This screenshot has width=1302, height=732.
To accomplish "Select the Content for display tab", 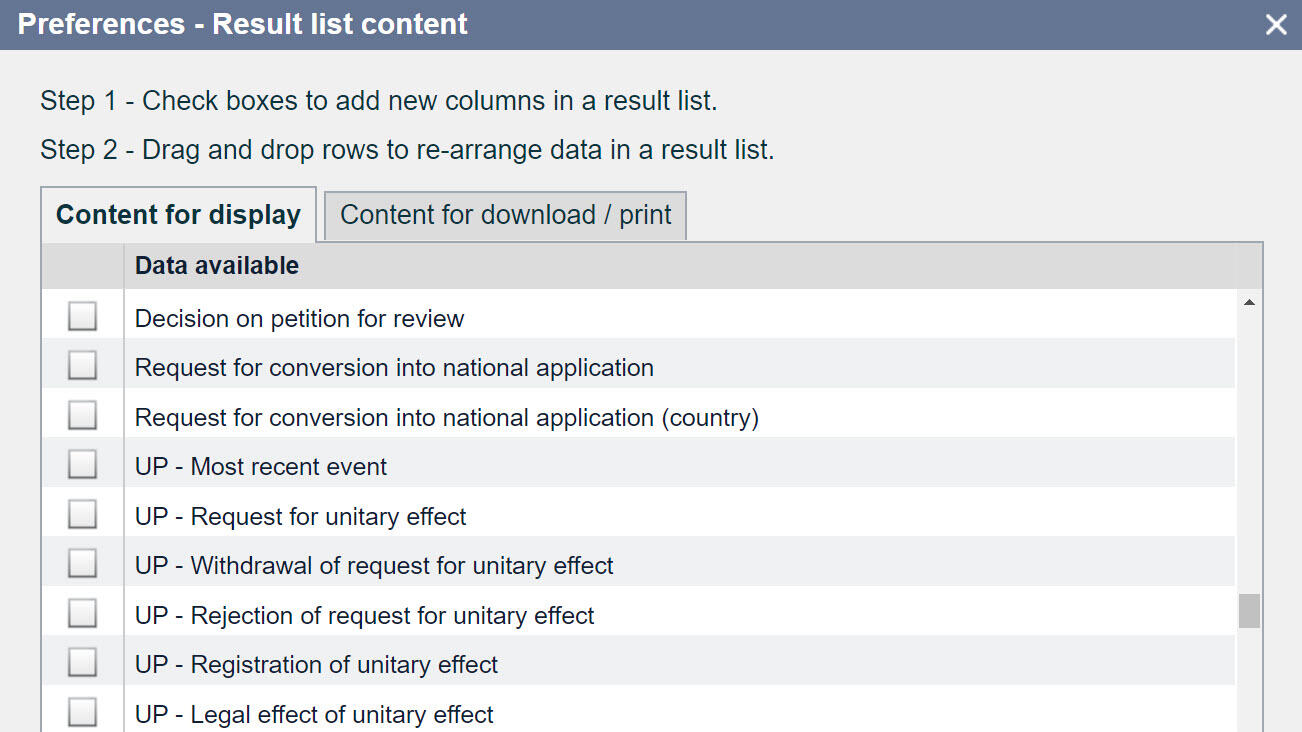I will coord(178,215).
